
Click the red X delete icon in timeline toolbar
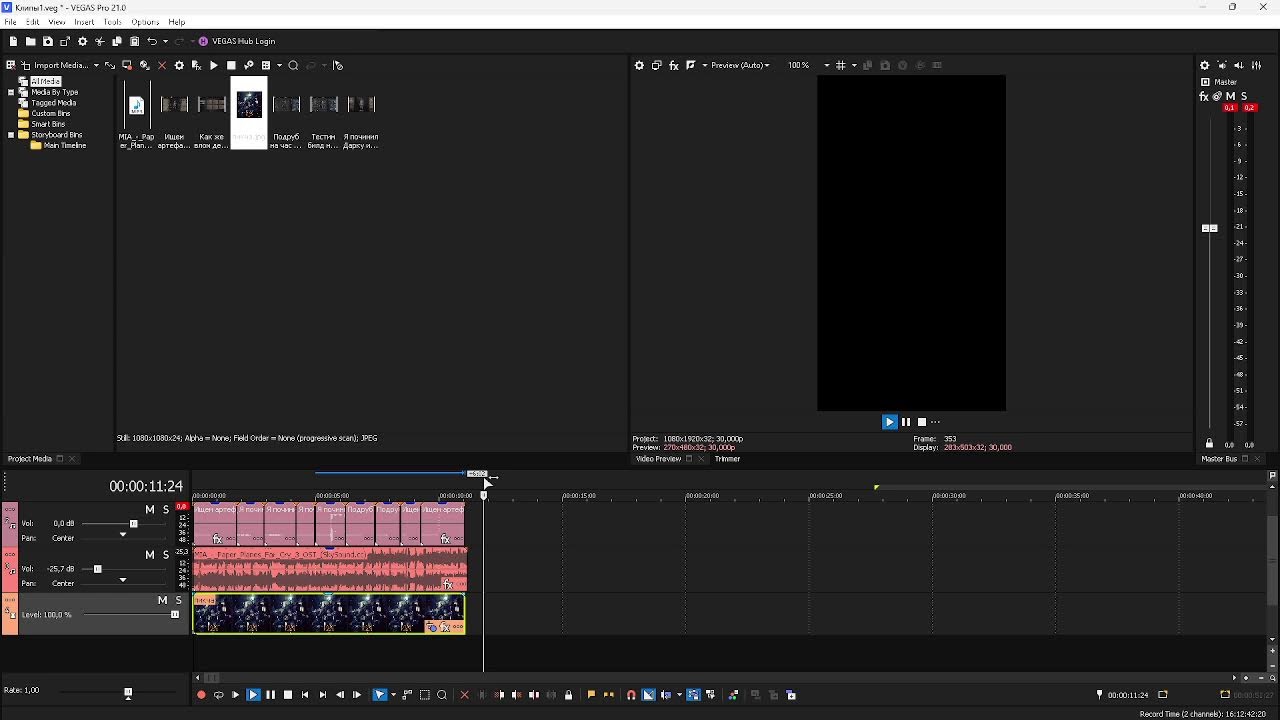pyautogui.click(x=464, y=695)
